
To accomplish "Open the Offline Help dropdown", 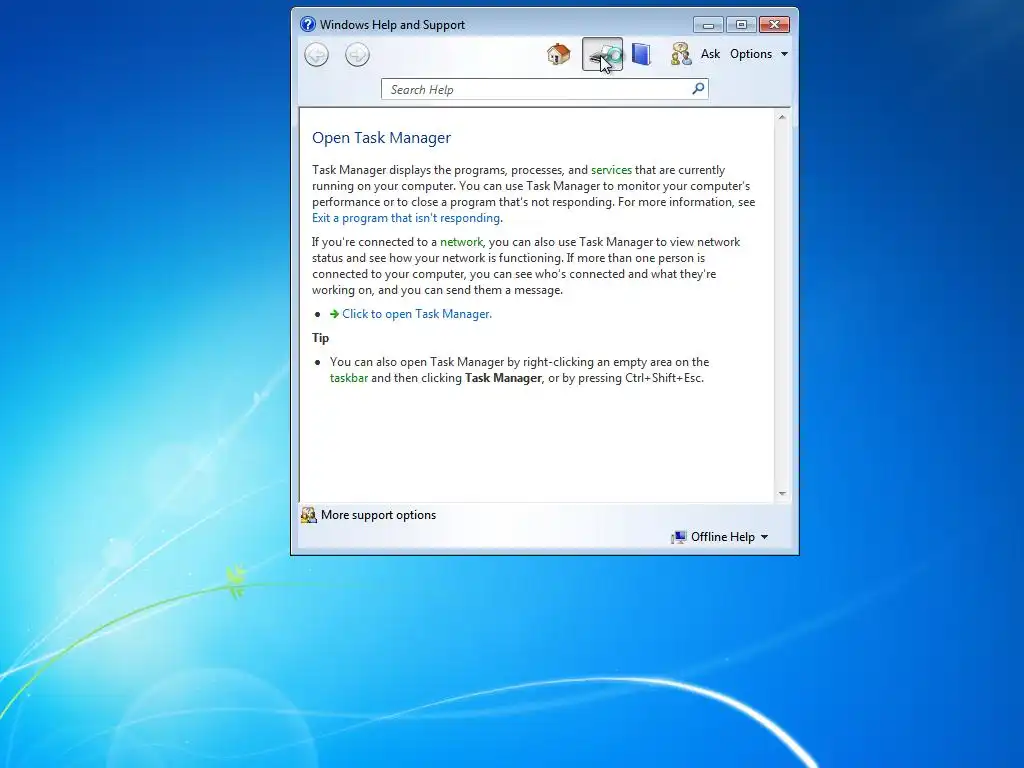I will (x=729, y=537).
